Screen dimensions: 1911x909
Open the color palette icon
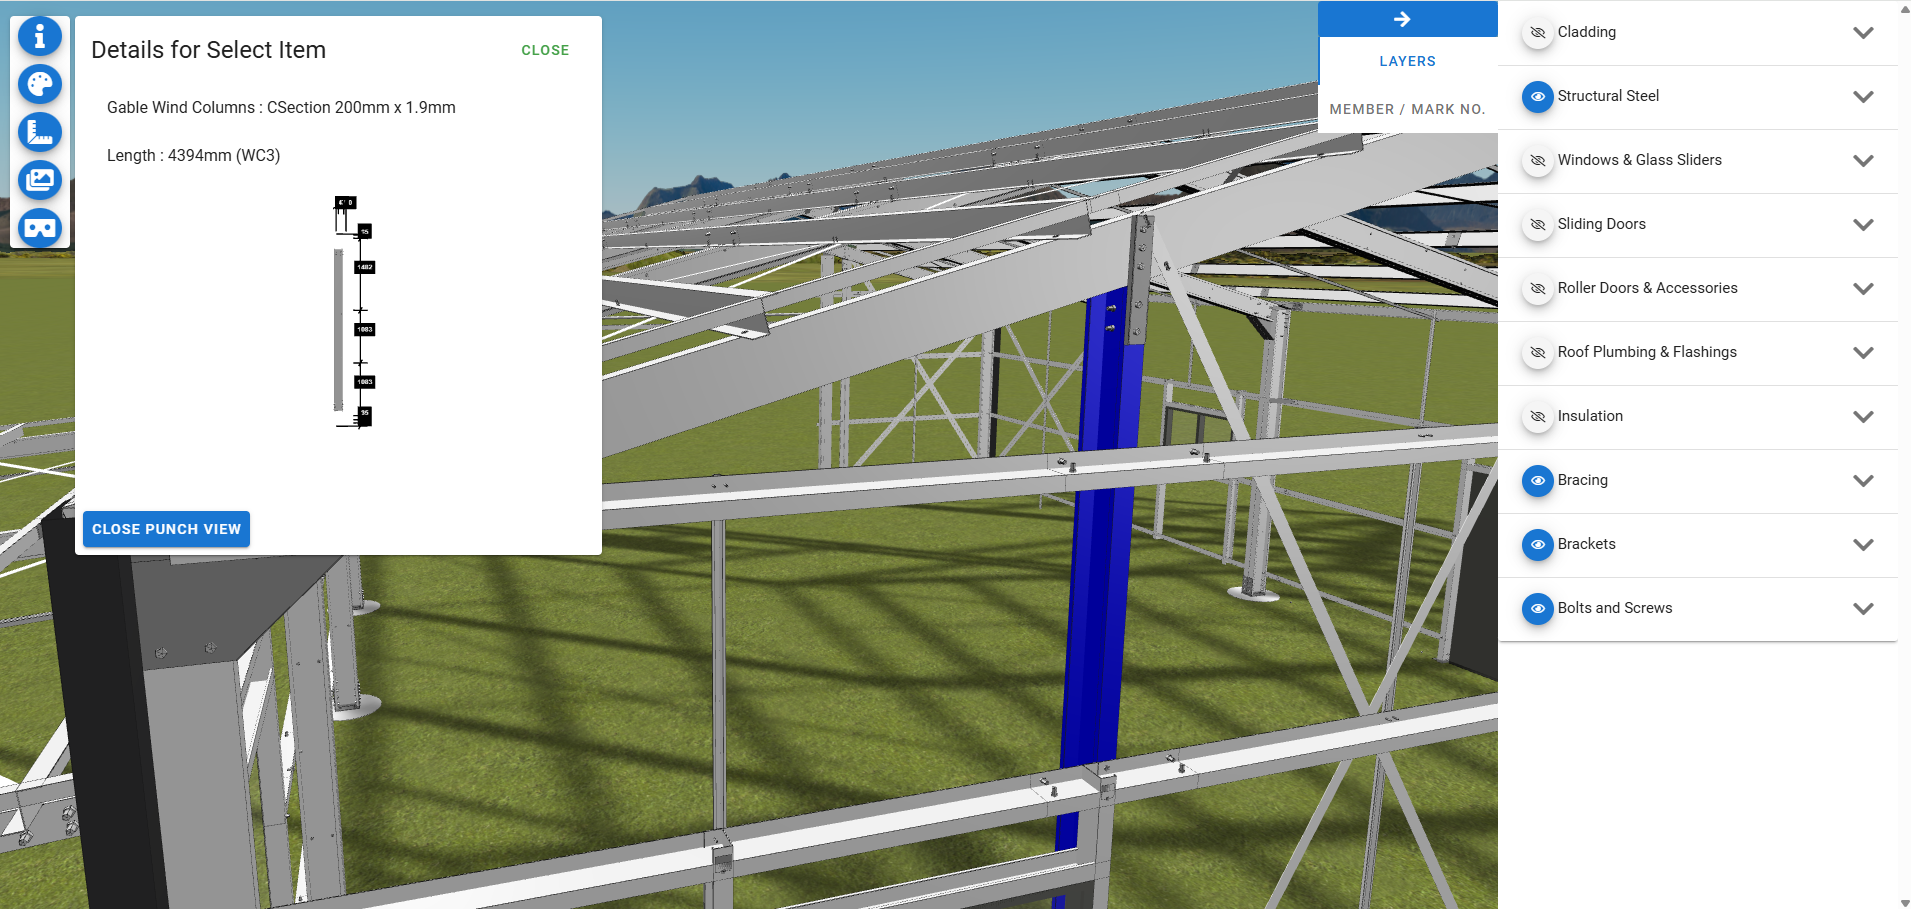coord(40,84)
